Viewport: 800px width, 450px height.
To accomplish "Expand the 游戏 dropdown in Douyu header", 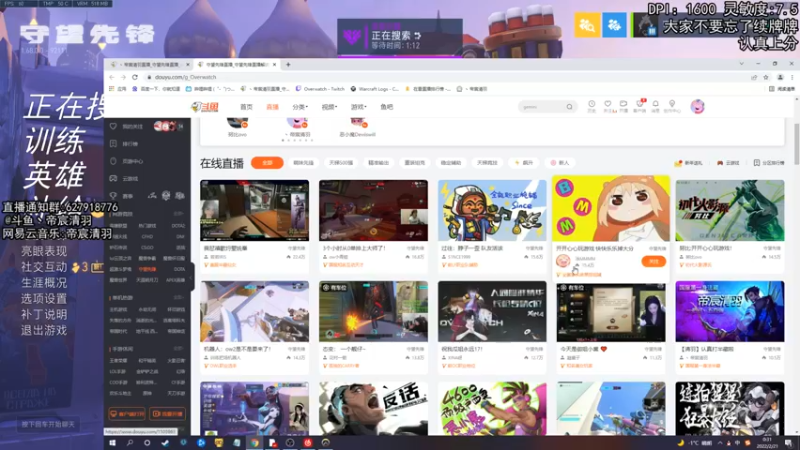I will click(358, 107).
